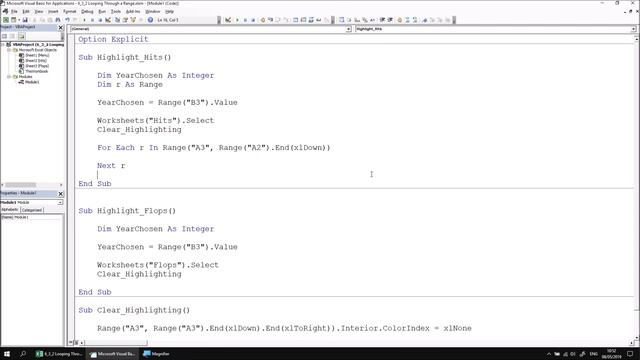Toggle Breakpoint hand icon on the Edit toolbar
Screen dimensions: 640x360
pyautogui.click(x=400, y=20)
